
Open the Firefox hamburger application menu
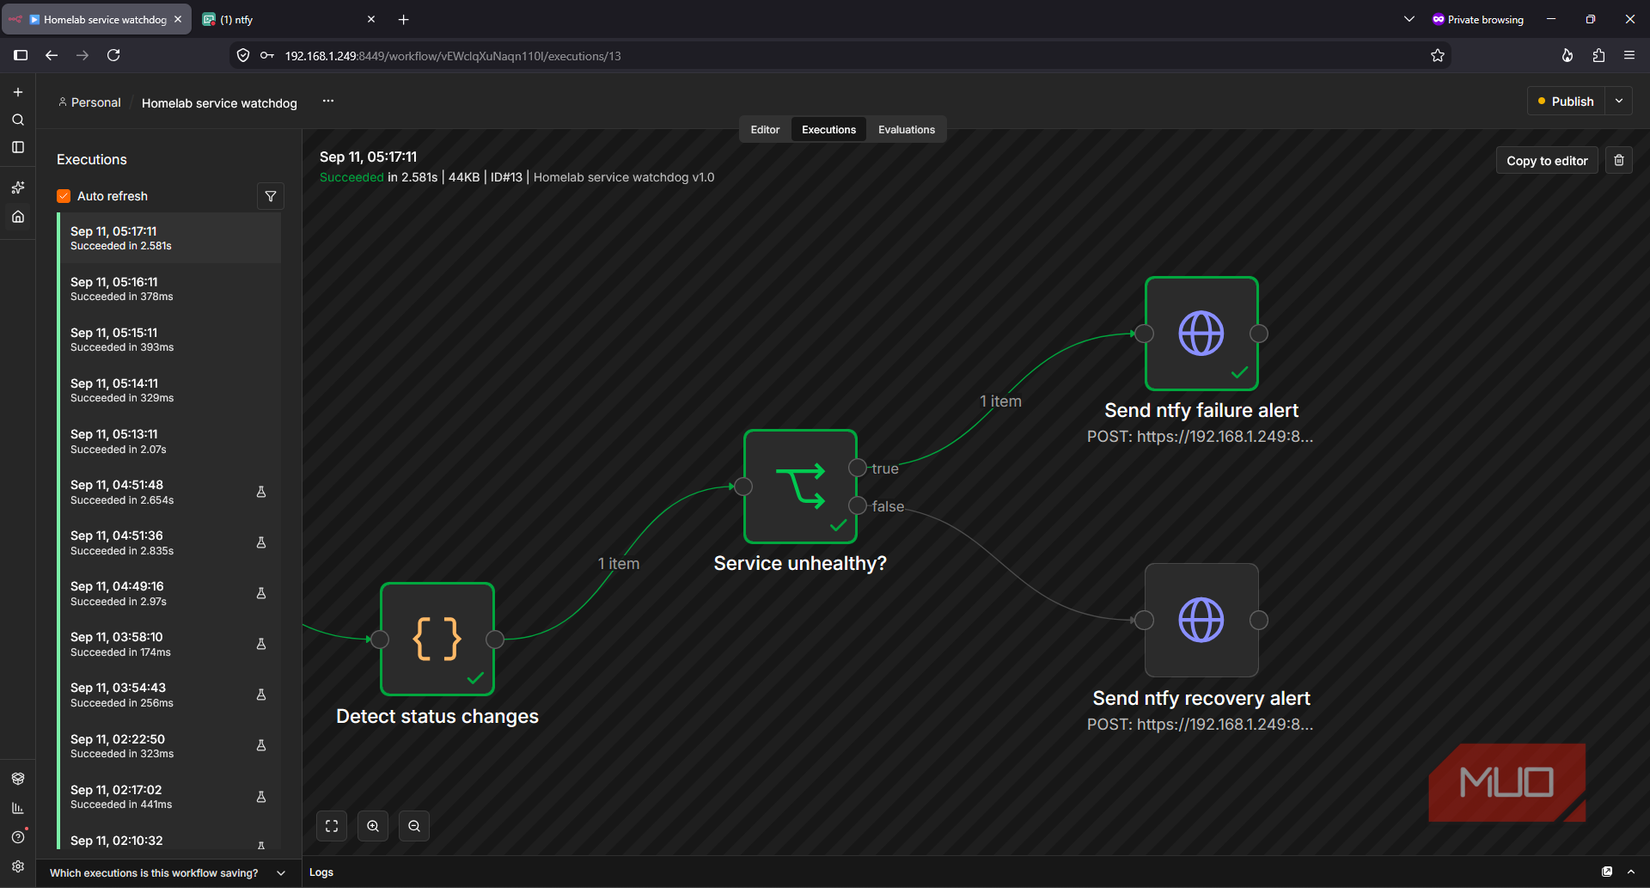tap(1629, 56)
